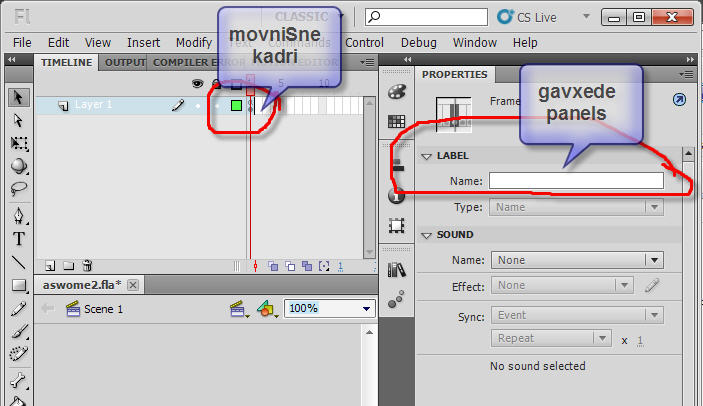The image size is (703, 406).
Task: Click the Center Frame timeline icon
Action: (256, 266)
